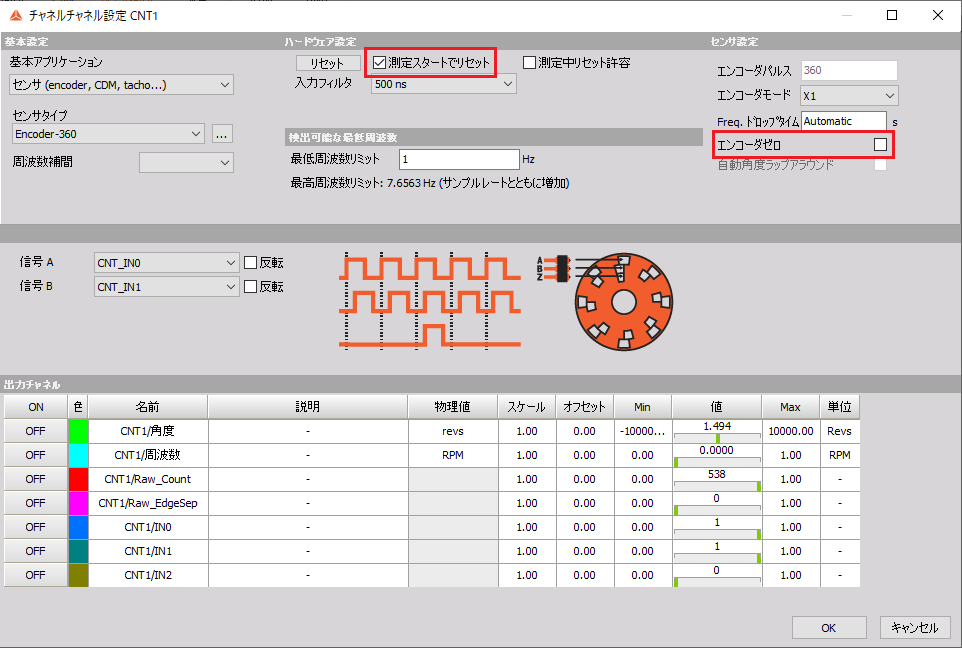Image resolution: width=962 pixels, height=648 pixels.
Task: Click the revs physical value cell
Action: 453,431
